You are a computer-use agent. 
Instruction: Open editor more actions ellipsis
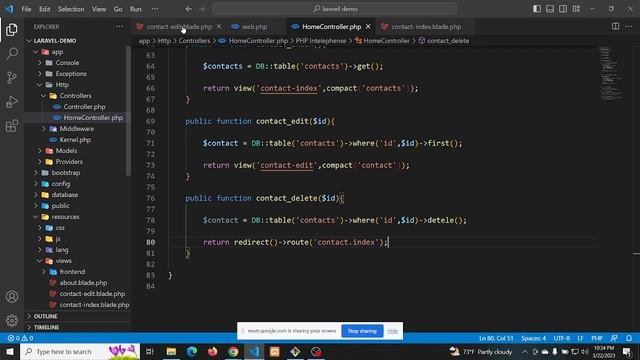(x=629, y=27)
